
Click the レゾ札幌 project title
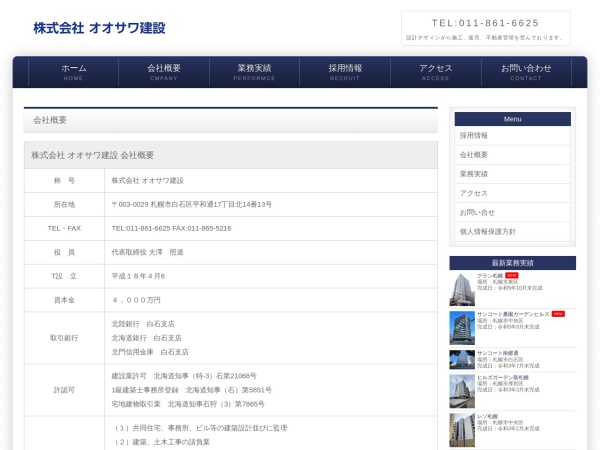click(x=488, y=416)
